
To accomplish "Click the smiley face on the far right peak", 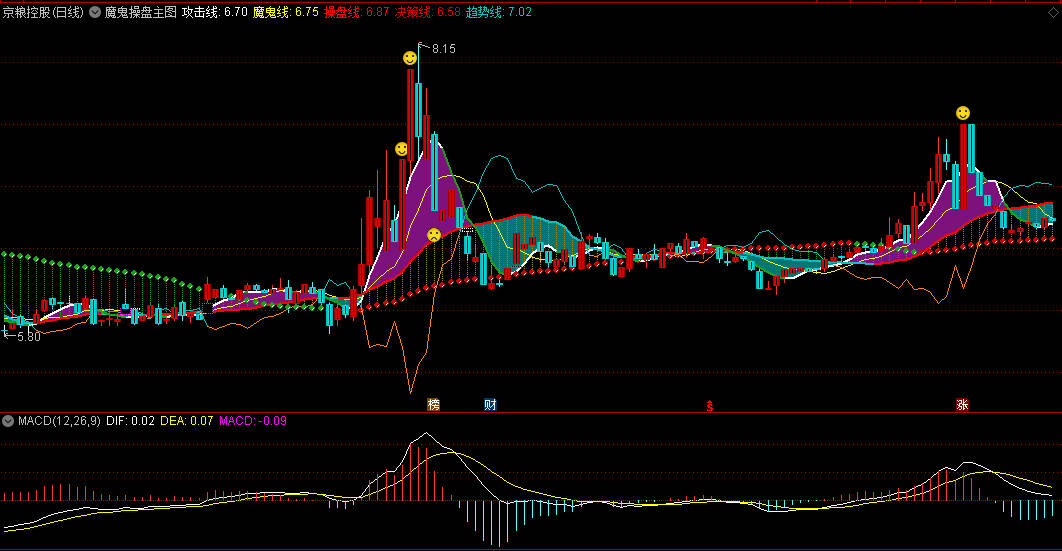I will 962,113.
